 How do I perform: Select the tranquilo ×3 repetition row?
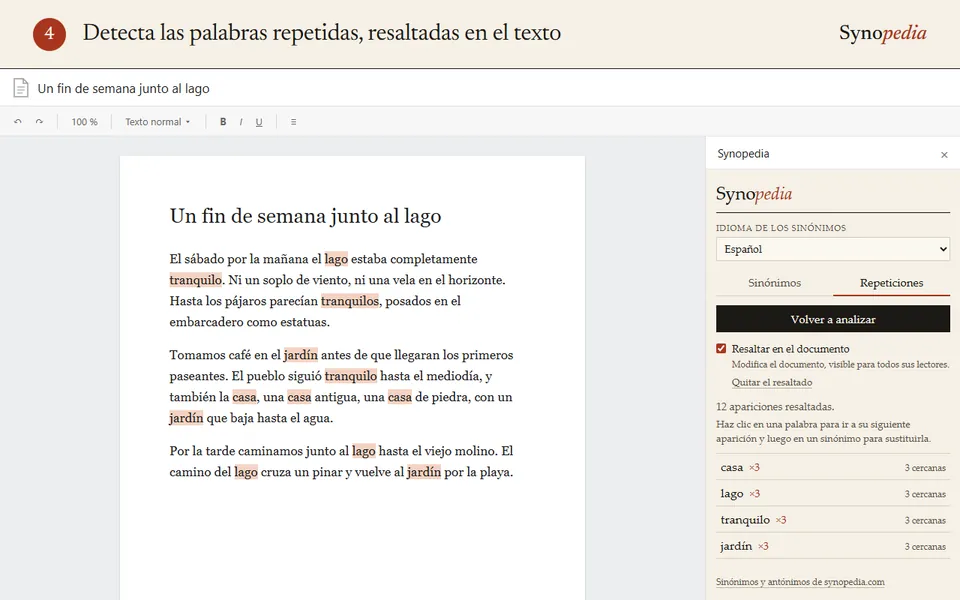pos(833,520)
